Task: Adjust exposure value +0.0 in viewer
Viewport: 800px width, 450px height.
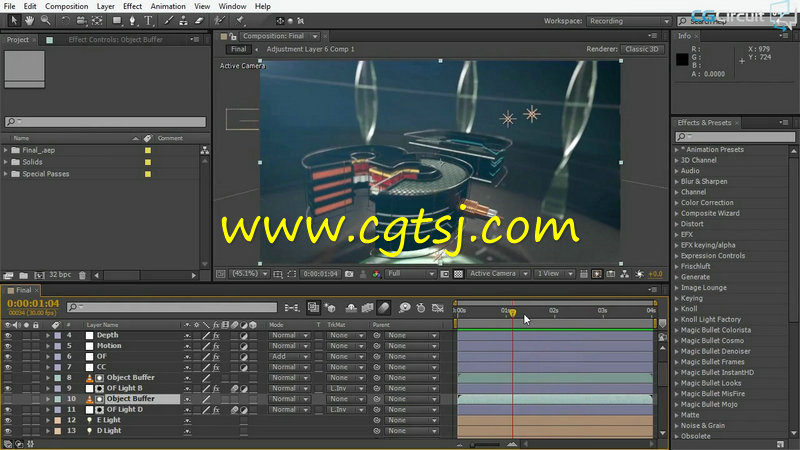Action: [655, 274]
